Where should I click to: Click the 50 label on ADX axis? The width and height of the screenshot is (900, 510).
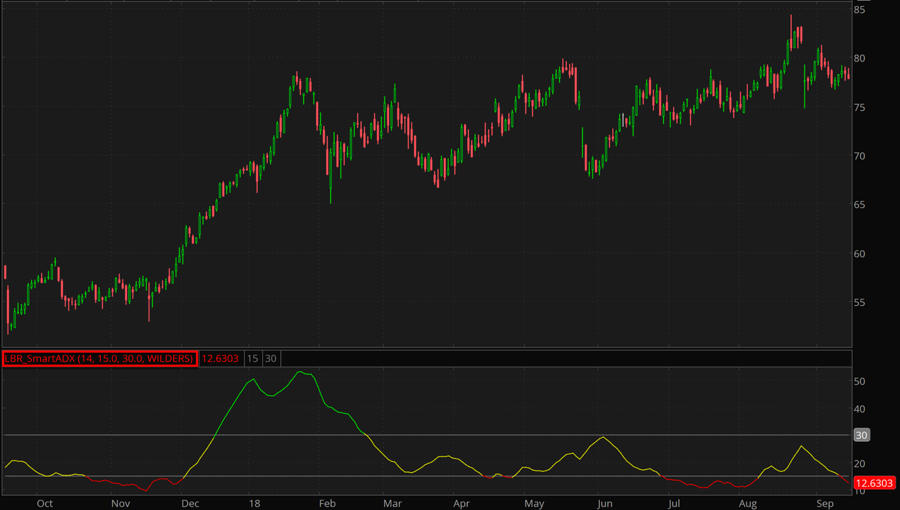[x=860, y=382]
